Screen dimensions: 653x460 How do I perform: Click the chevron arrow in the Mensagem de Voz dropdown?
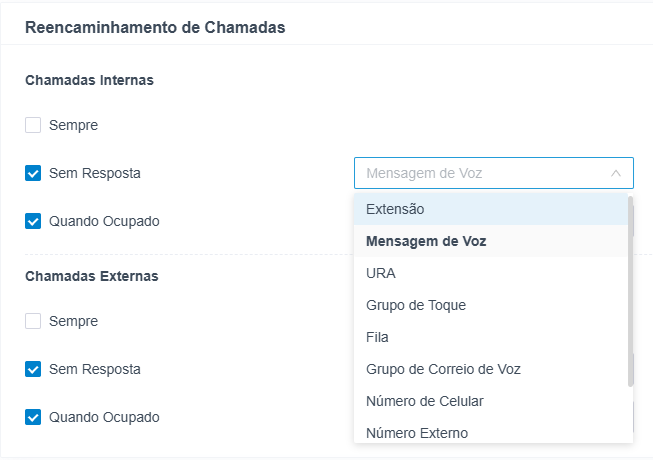[x=616, y=173]
